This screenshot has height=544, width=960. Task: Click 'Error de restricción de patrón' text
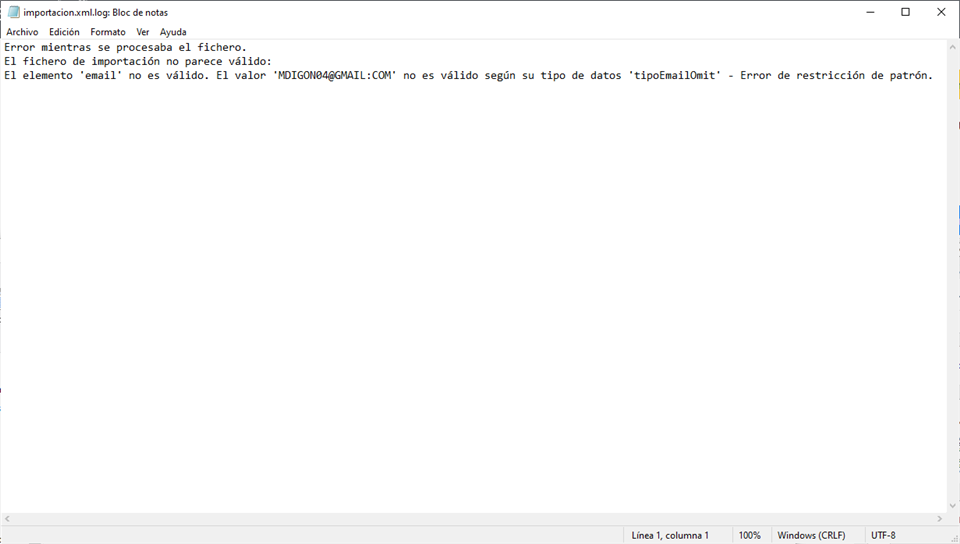835,75
